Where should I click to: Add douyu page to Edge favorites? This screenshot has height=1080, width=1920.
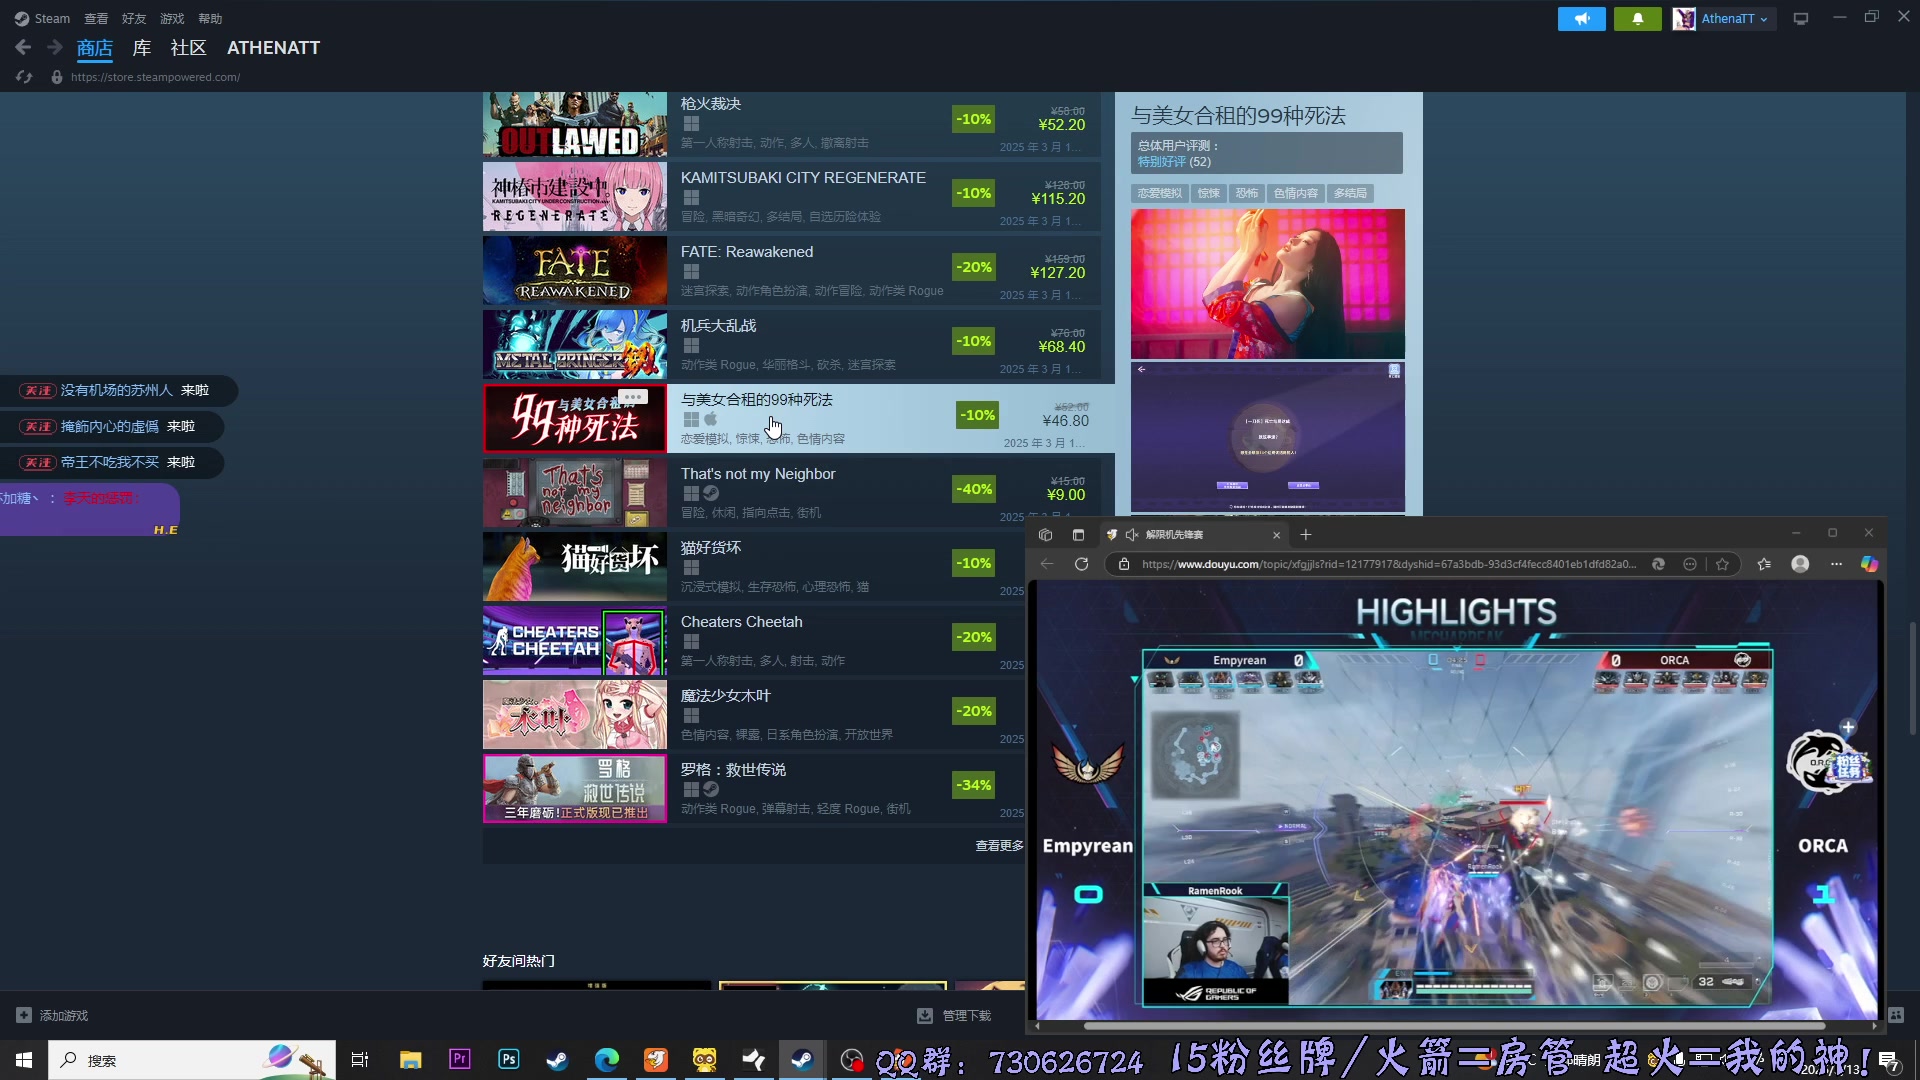click(1722, 564)
